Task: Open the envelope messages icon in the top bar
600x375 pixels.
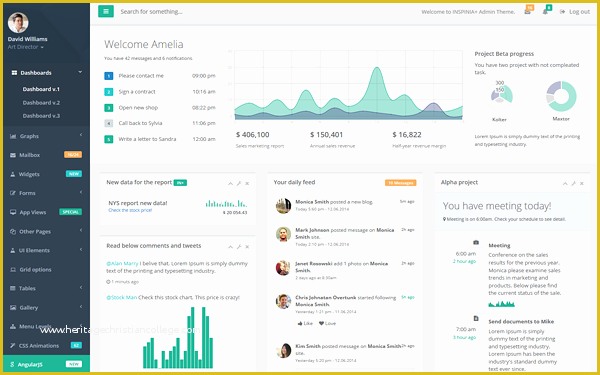Action: [527, 12]
